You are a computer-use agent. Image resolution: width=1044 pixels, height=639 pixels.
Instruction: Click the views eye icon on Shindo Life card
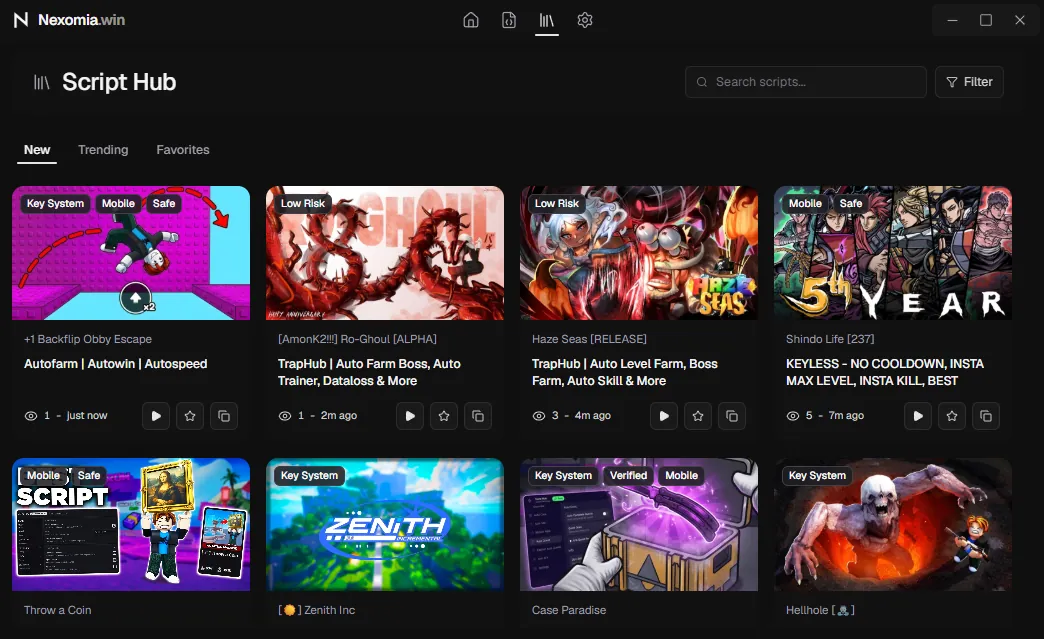(x=792, y=416)
